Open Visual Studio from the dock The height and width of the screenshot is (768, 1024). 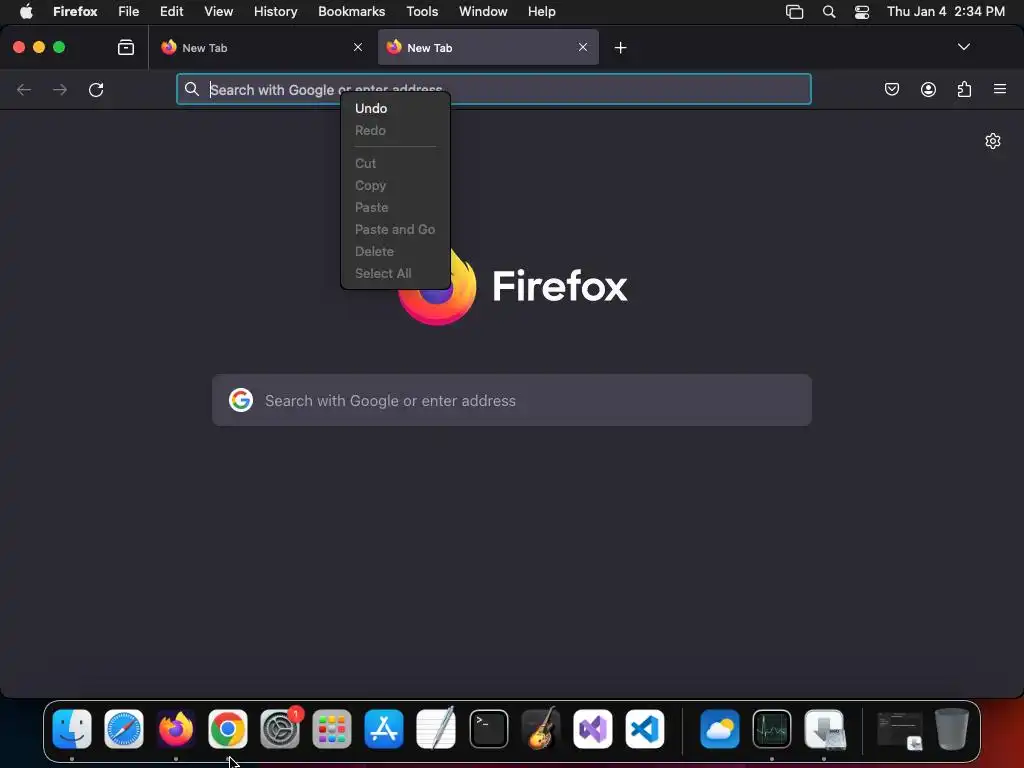[x=592, y=729]
